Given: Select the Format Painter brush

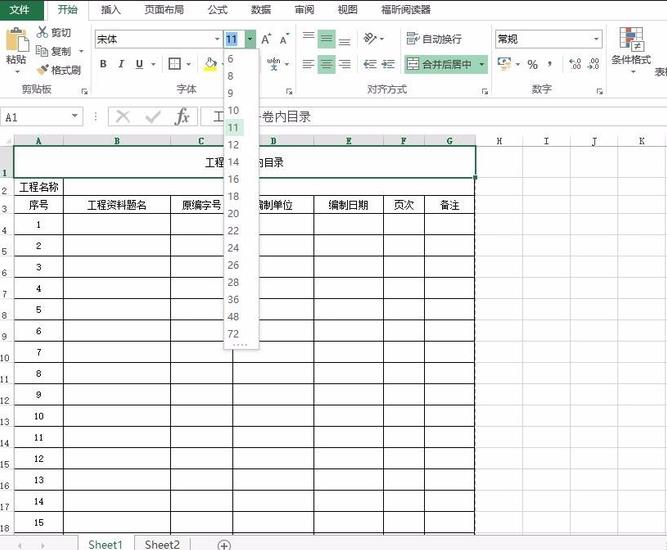Looking at the screenshot, I should coord(43,70).
